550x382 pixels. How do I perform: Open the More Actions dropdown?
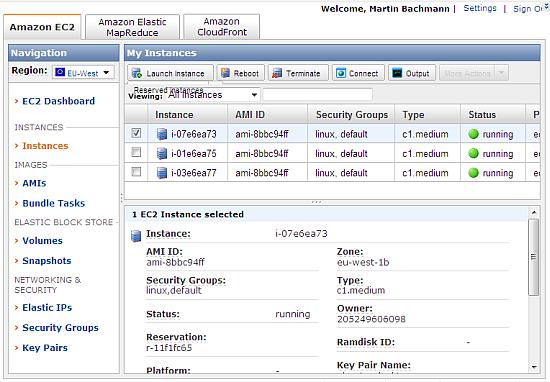pyautogui.click(x=474, y=73)
